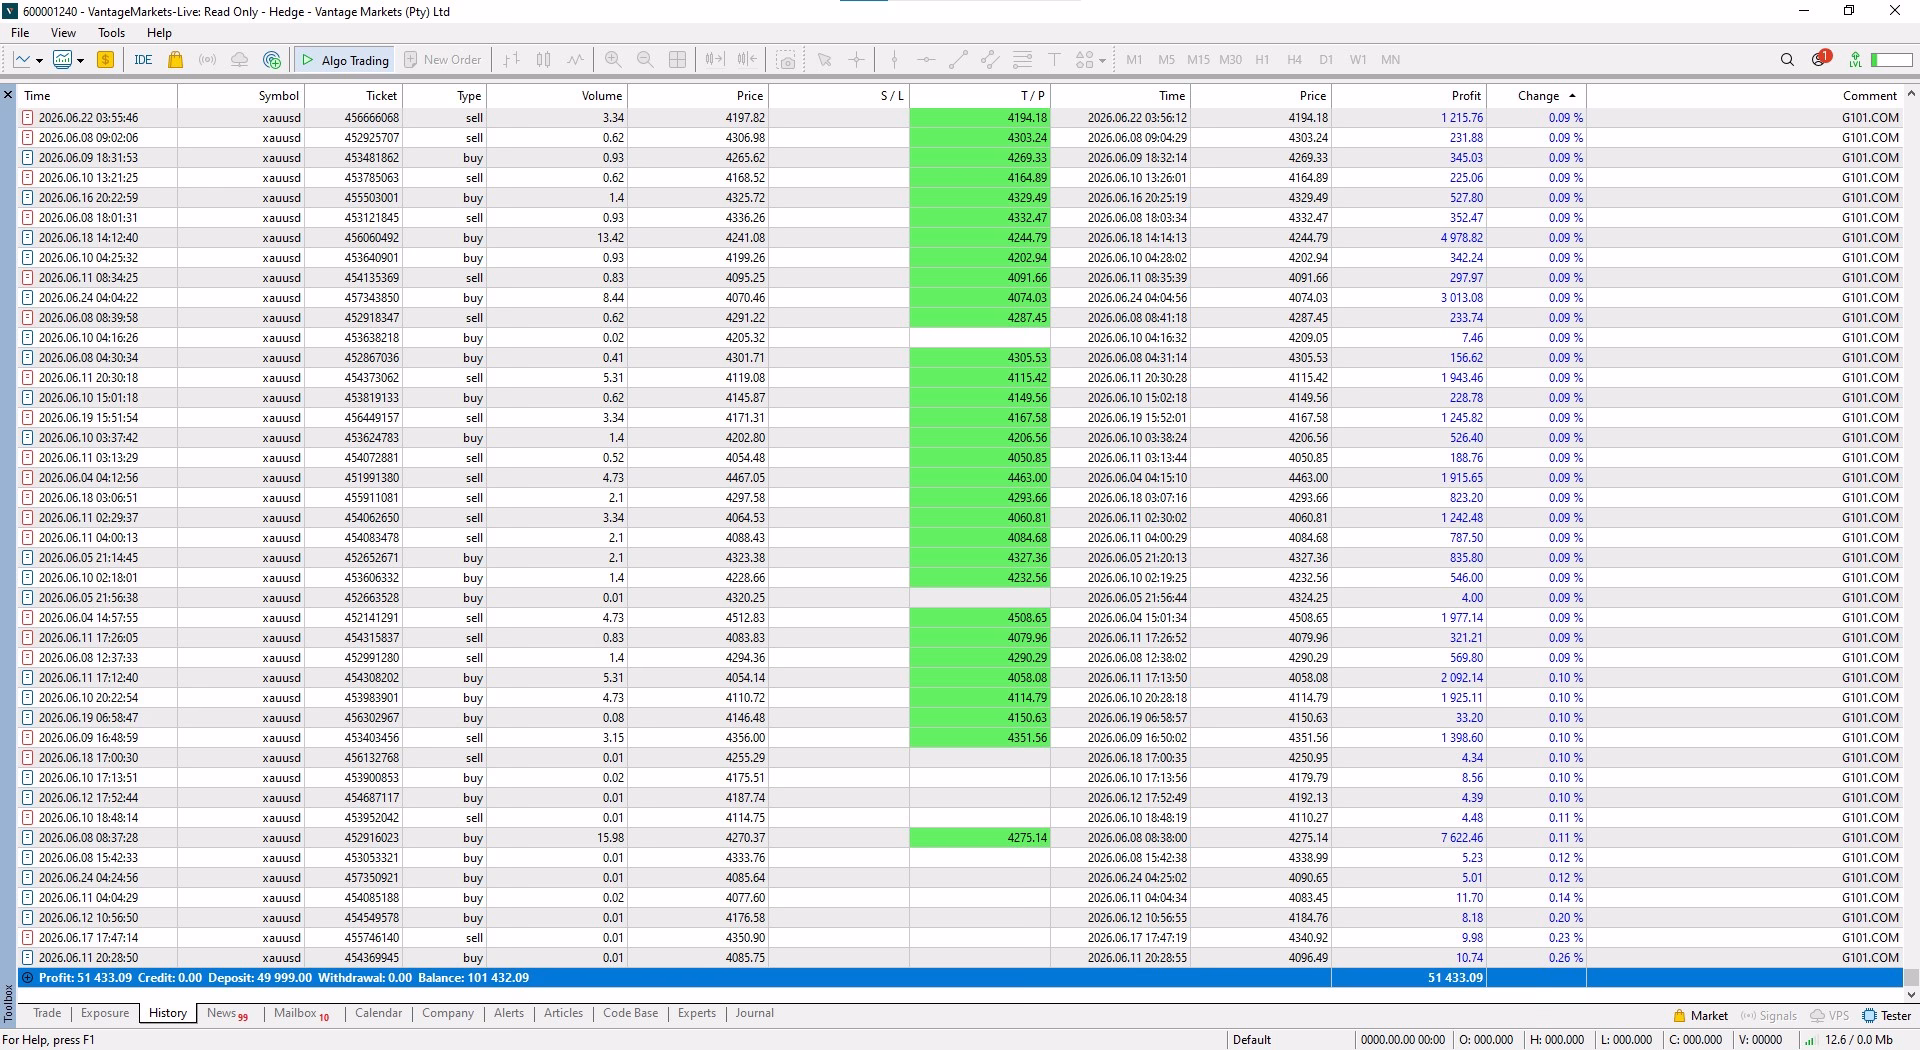Switch to candlestick chart type icon

[543, 60]
